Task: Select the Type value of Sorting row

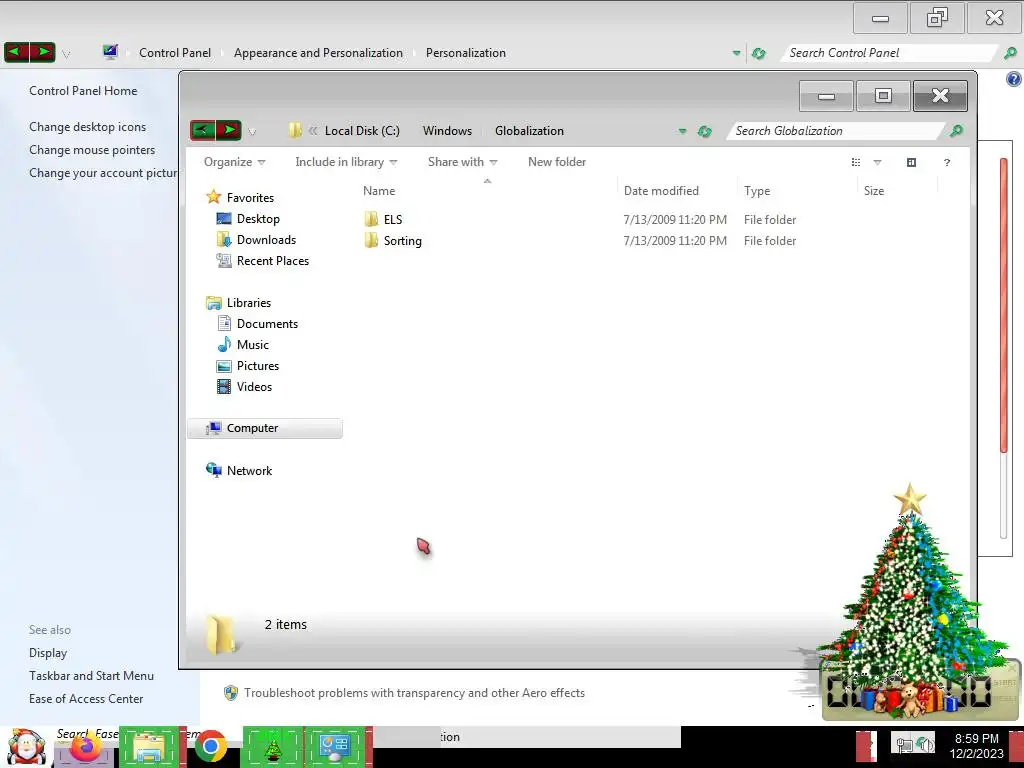Action: 769,240
